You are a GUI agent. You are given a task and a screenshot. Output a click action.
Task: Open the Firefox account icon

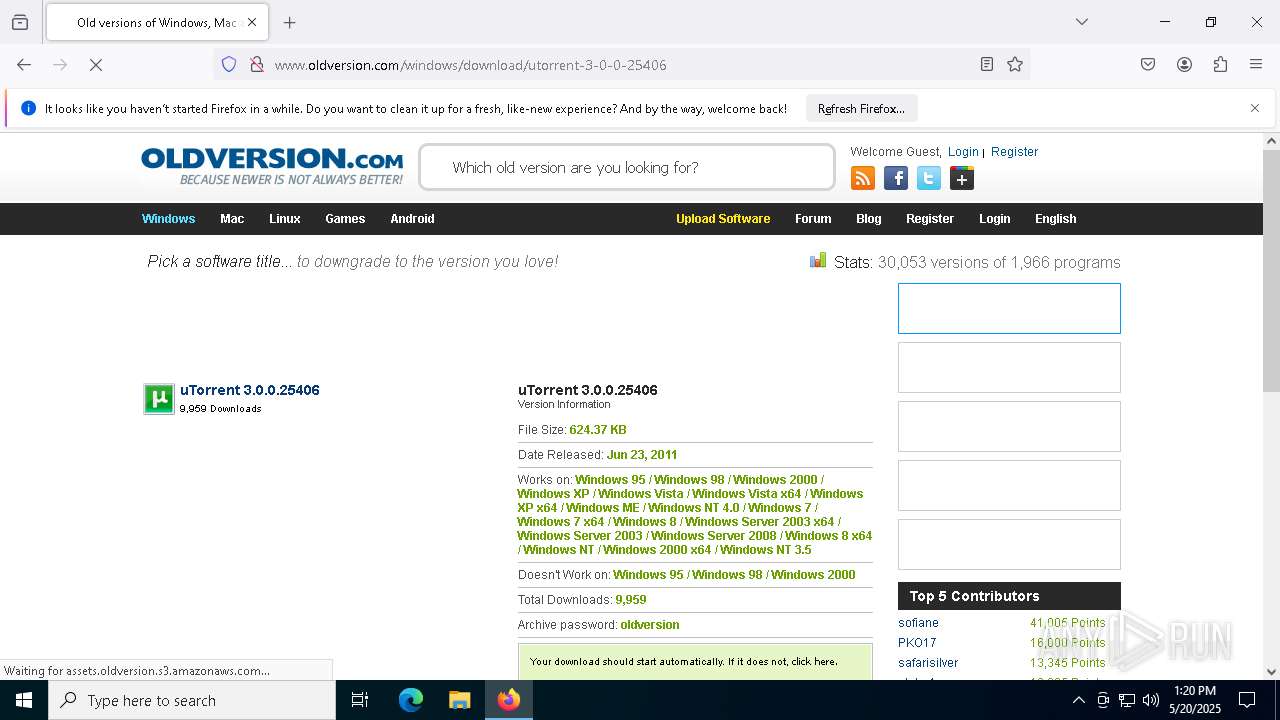click(1184, 64)
